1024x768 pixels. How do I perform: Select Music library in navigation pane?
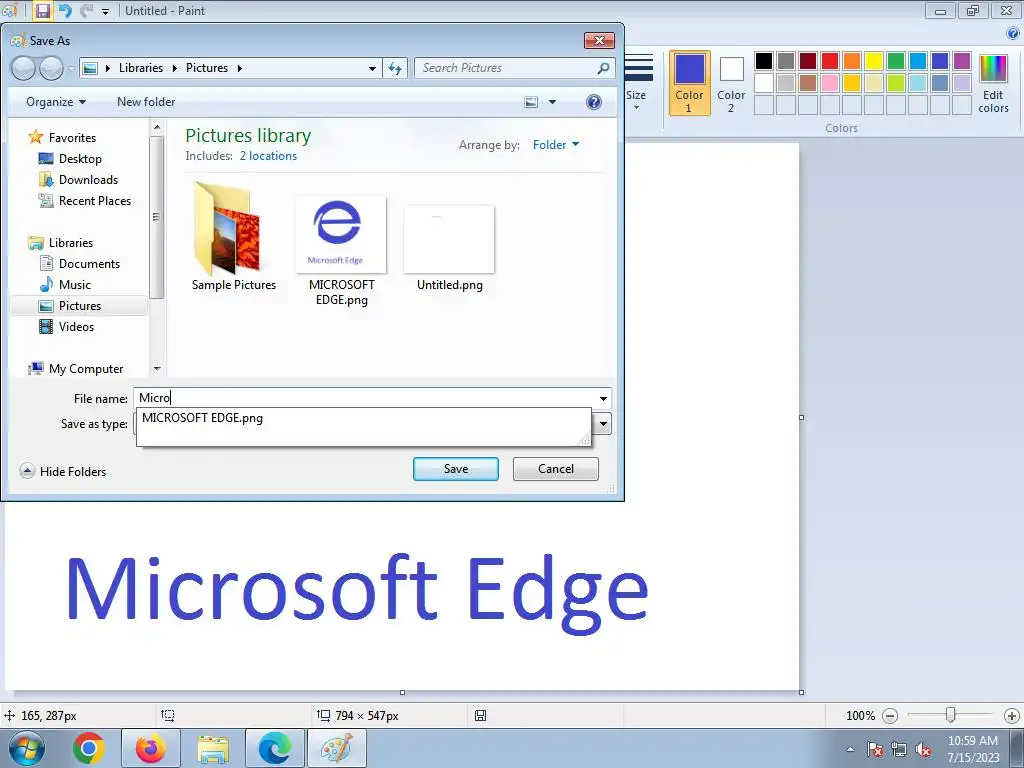(65, 285)
